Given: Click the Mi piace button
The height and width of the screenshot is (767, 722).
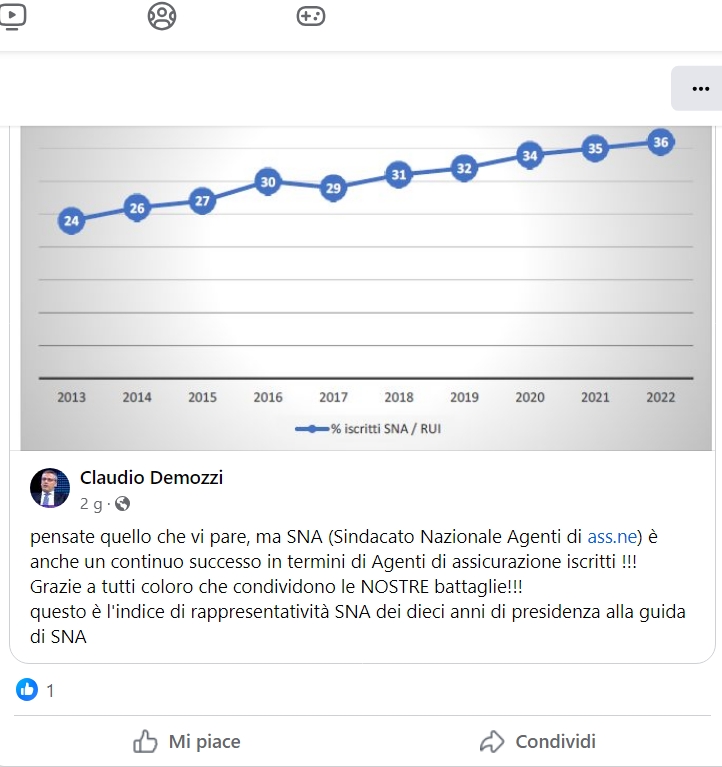Looking at the screenshot, I should (187, 742).
